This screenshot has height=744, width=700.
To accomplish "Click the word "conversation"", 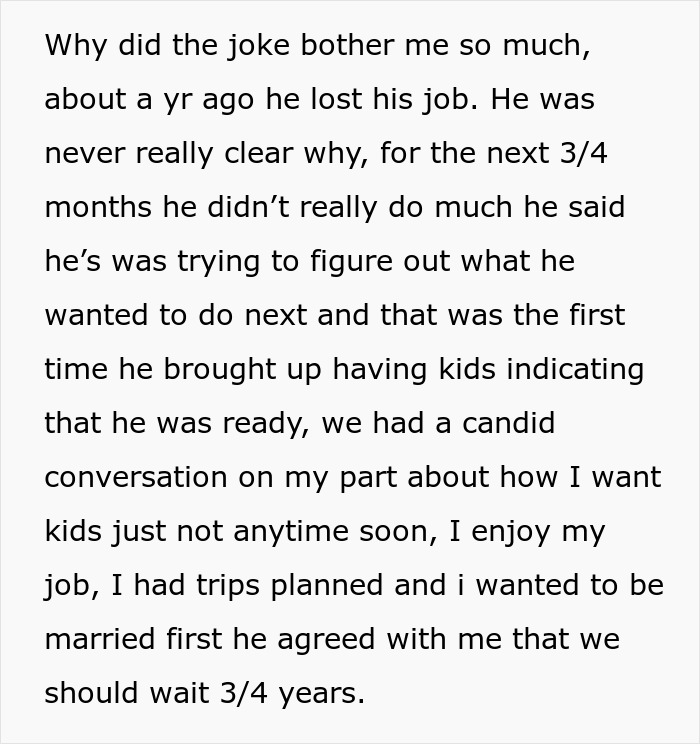I will pyautogui.click(x=136, y=477).
